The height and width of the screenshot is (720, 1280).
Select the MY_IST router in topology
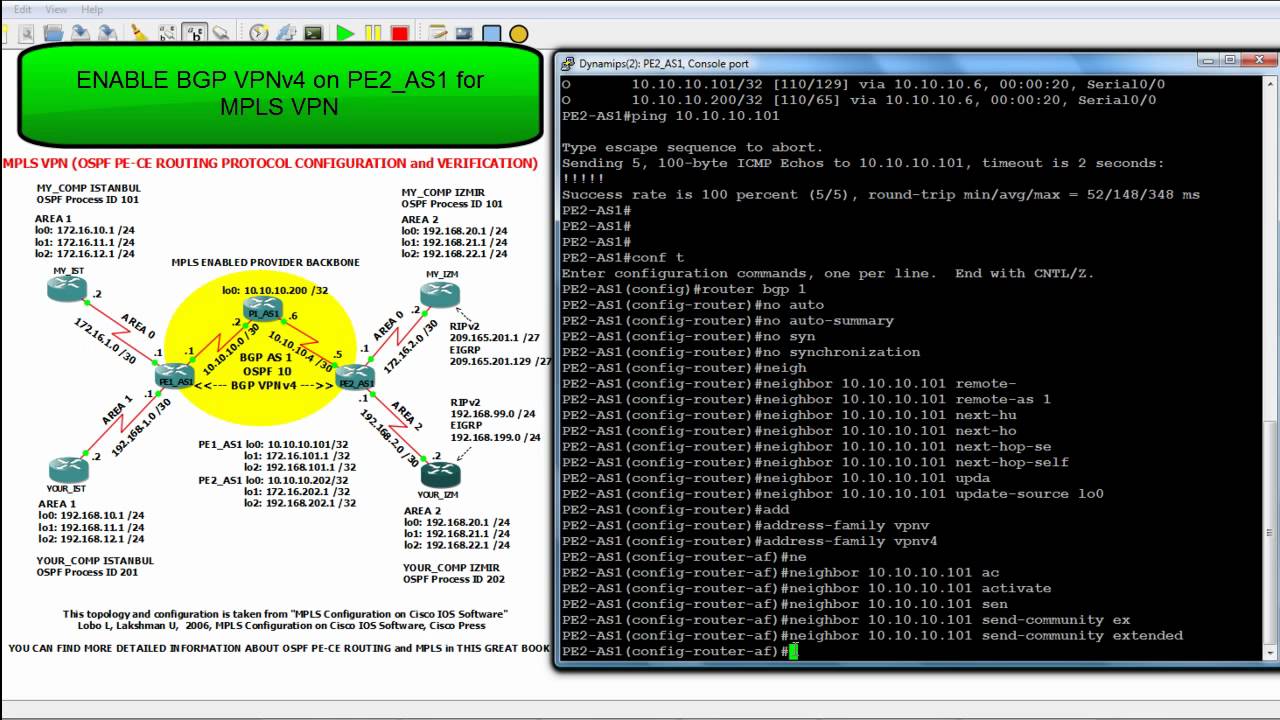pos(67,288)
